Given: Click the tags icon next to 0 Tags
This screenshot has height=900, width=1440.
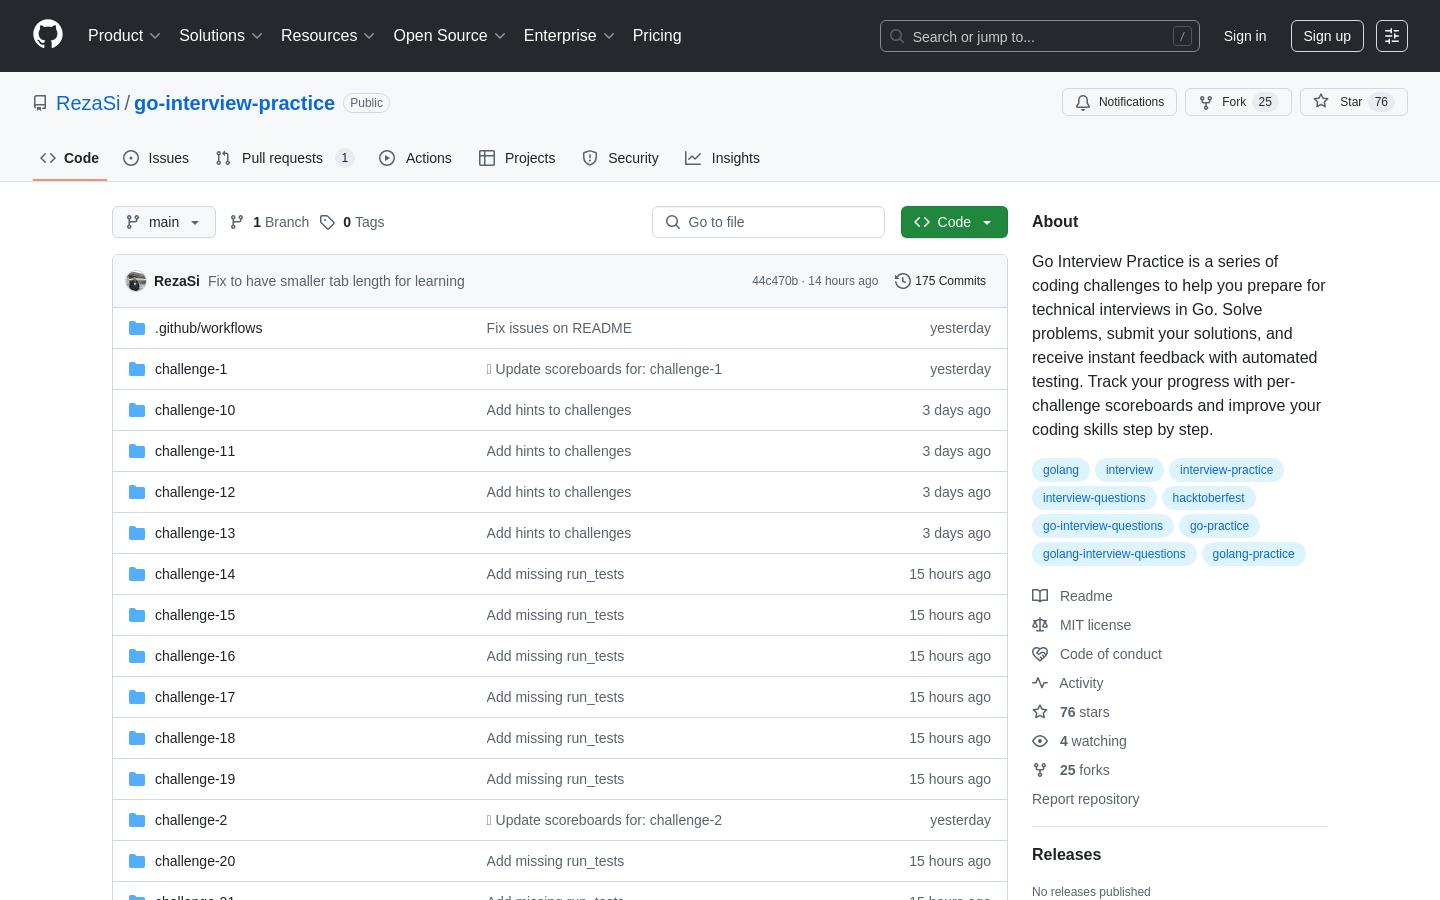Looking at the screenshot, I should (327, 222).
